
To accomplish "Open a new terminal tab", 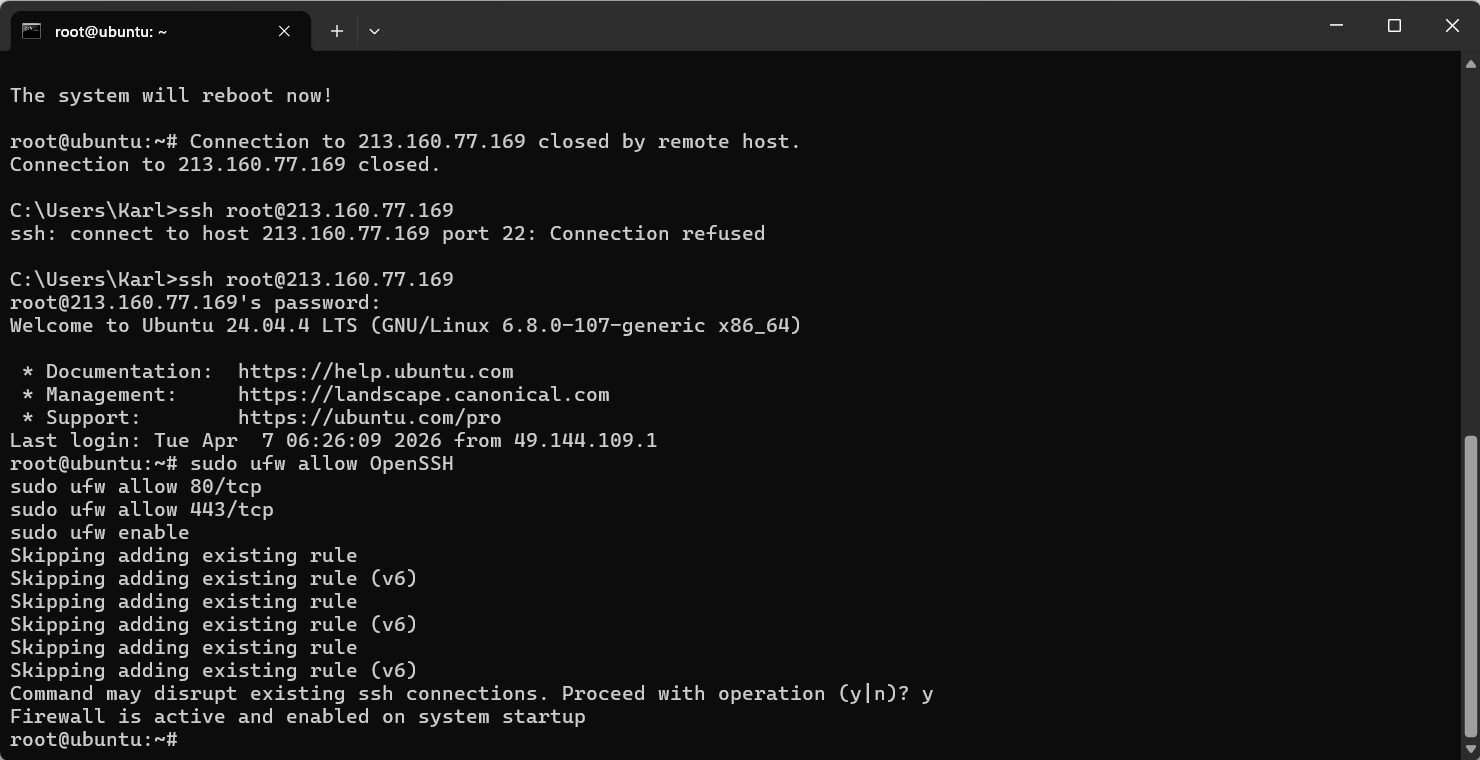I will (337, 31).
